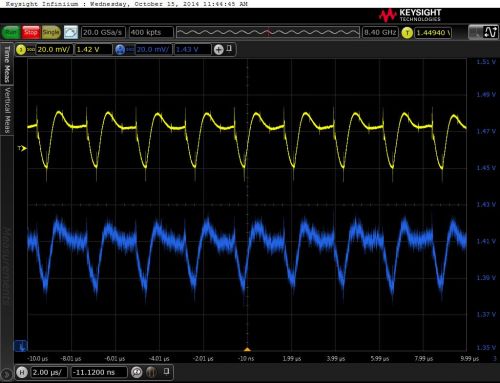Click the horizontal H icon
The width and height of the screenshot is (500, 383).
click(22, 372)
